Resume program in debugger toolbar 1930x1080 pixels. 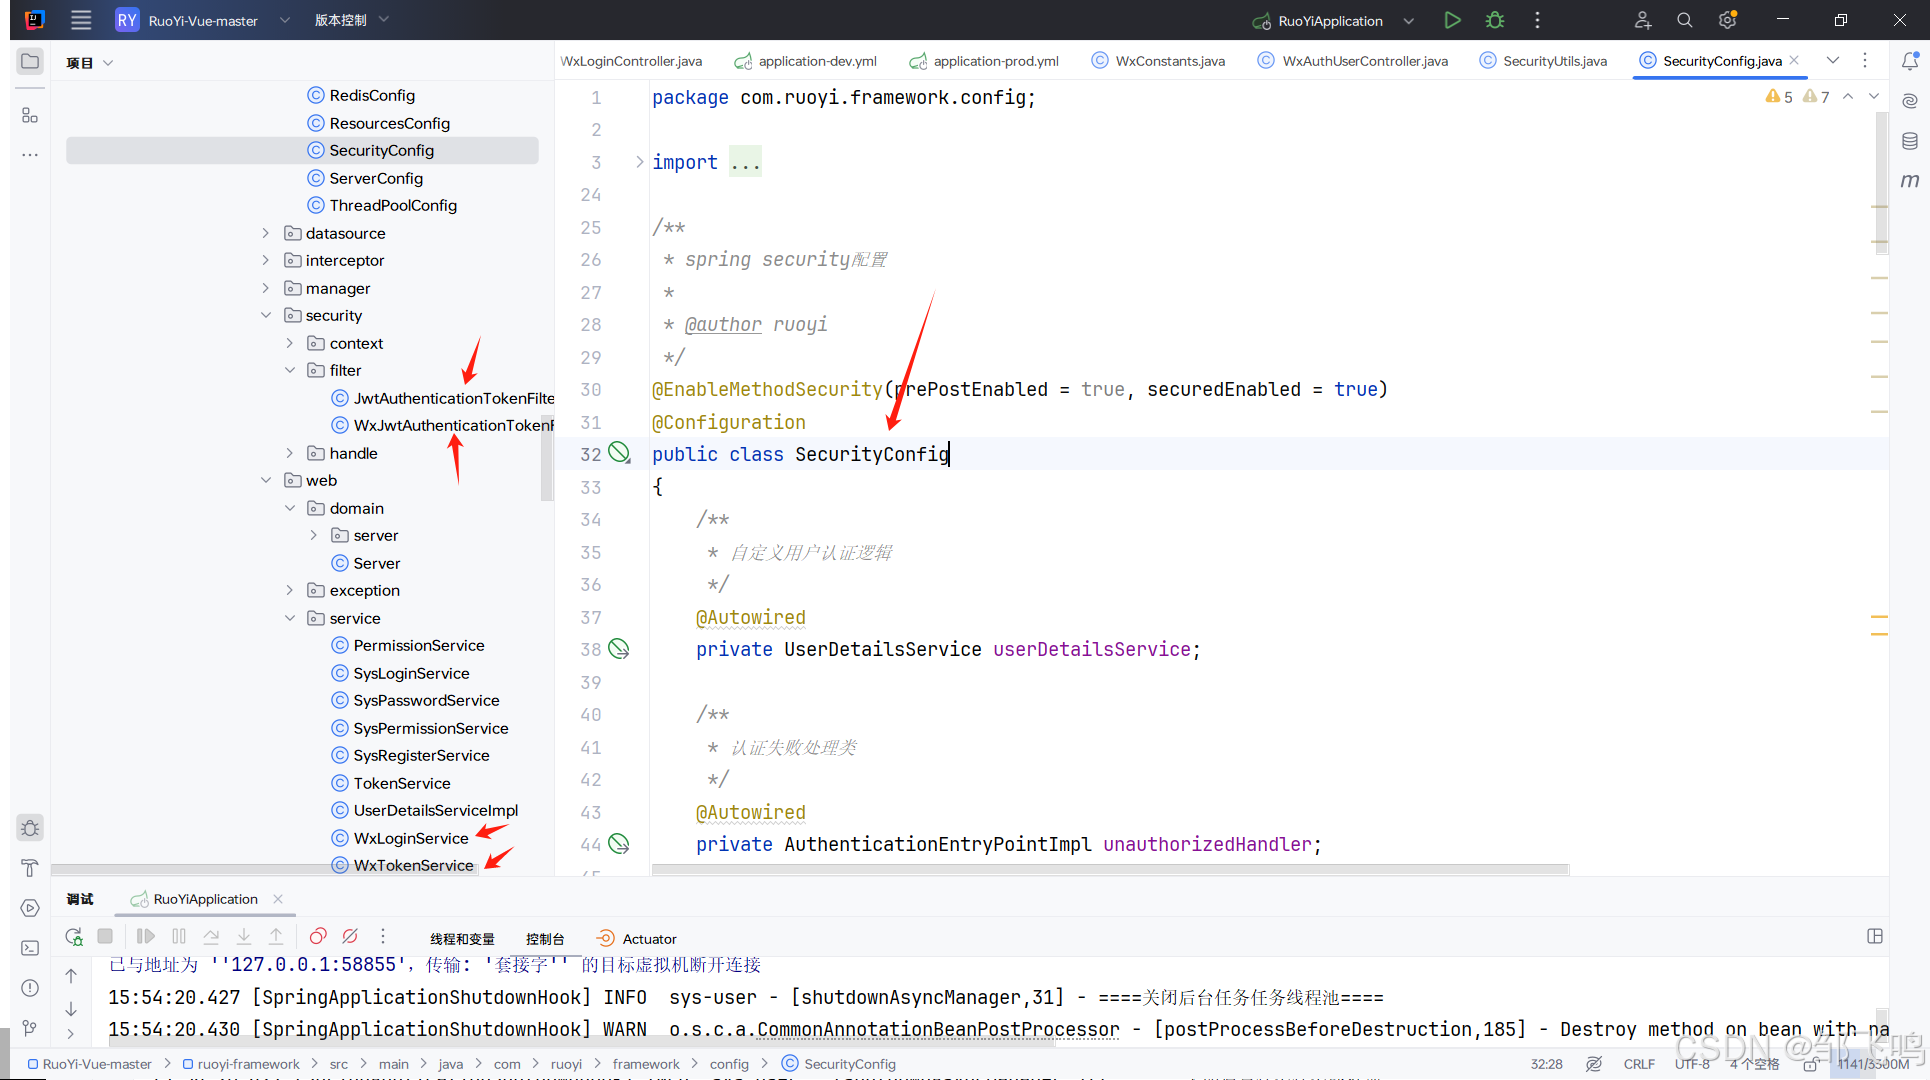[x=146, y=937]
